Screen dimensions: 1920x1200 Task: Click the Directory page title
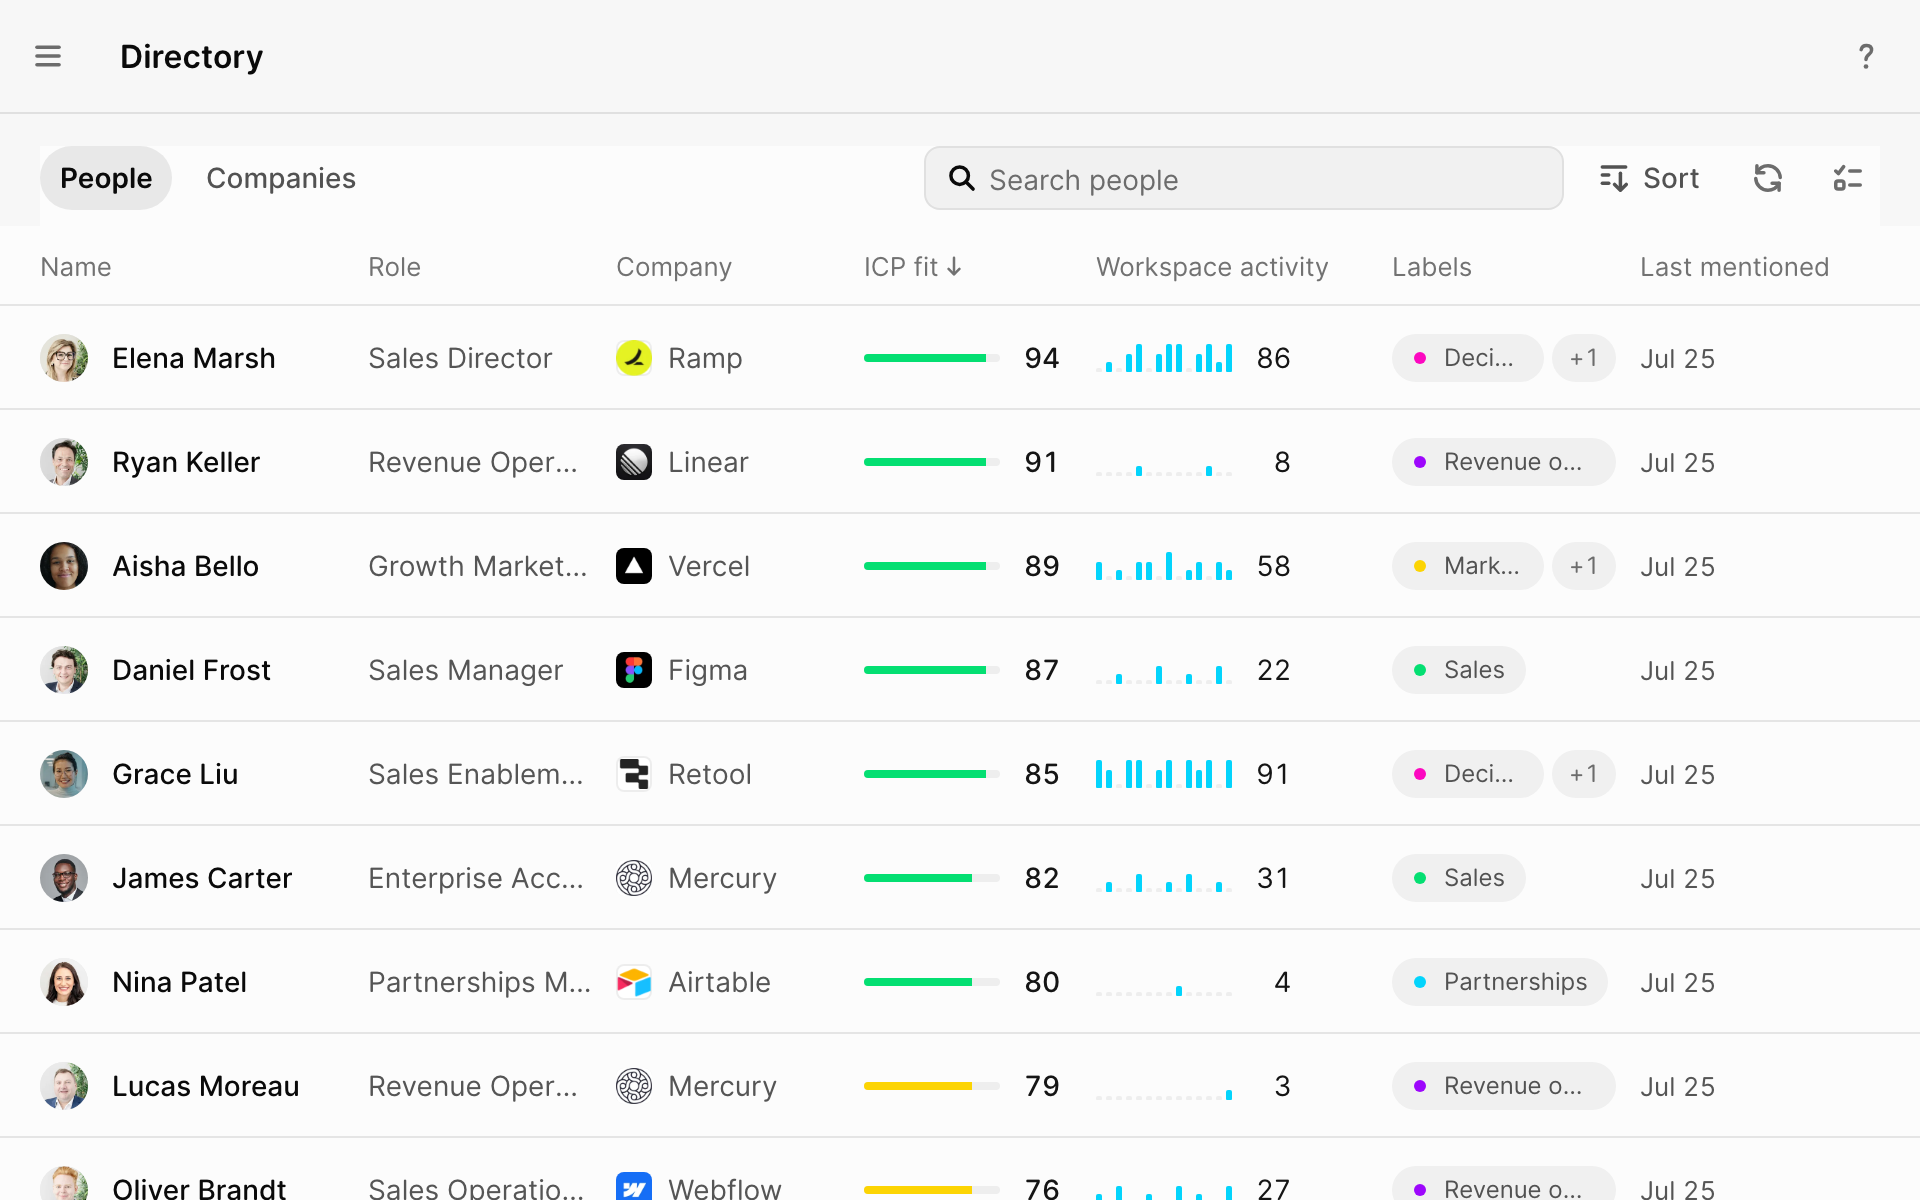click(192, 57)
